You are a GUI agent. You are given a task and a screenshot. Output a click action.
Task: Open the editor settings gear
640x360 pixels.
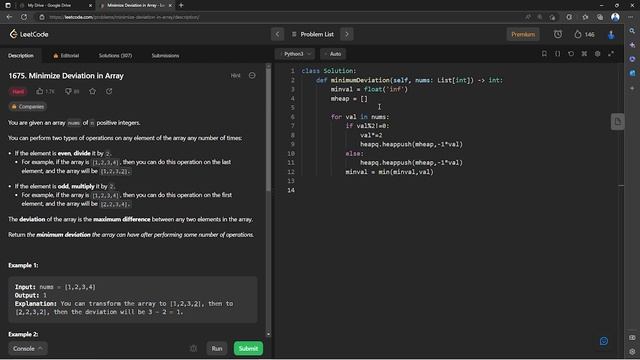coord(598,54)
